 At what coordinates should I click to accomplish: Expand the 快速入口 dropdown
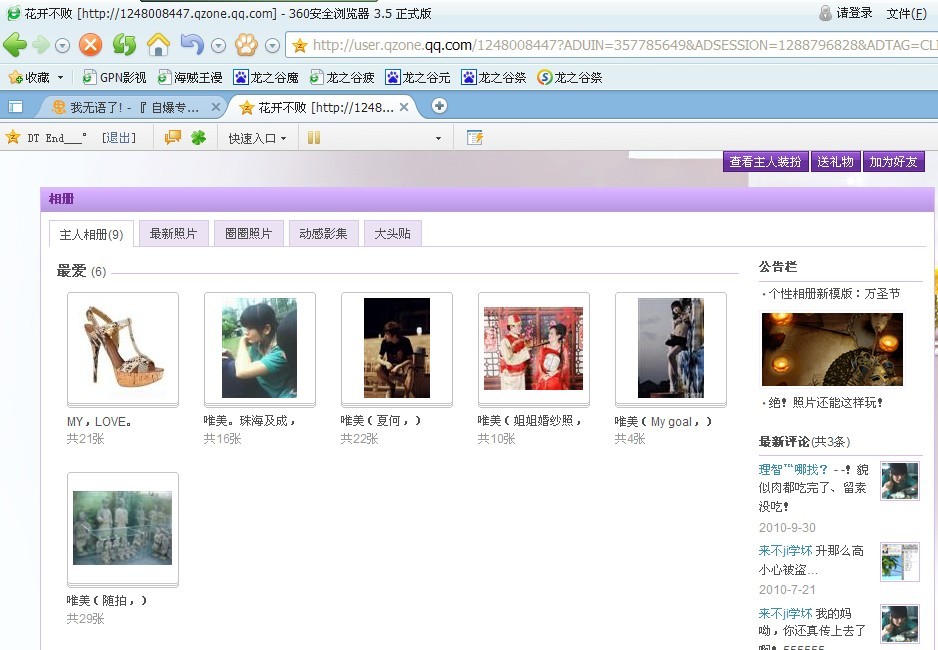[x=257, y=138]
